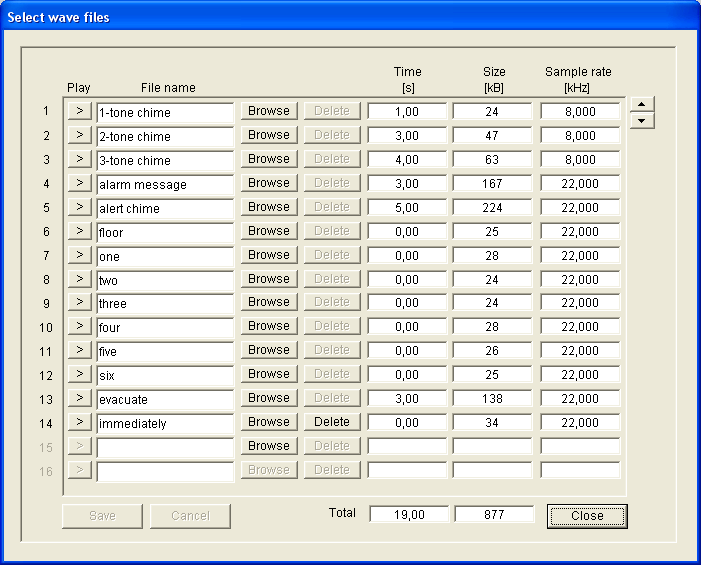Select the size value 224 of alert chime

[492, 208]
